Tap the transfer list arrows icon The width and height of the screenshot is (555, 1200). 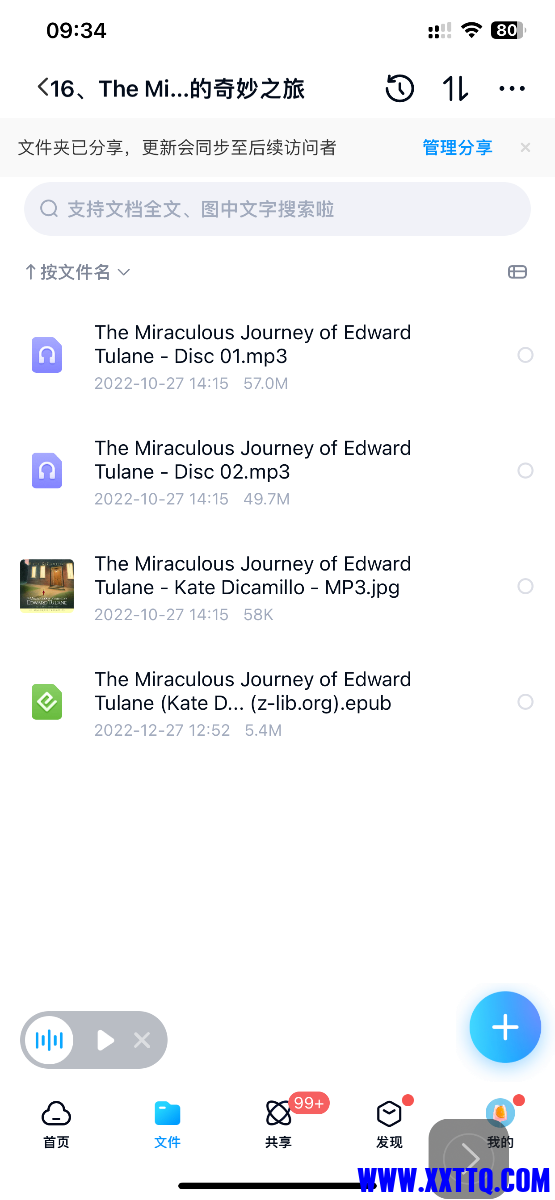pos(456,89)
